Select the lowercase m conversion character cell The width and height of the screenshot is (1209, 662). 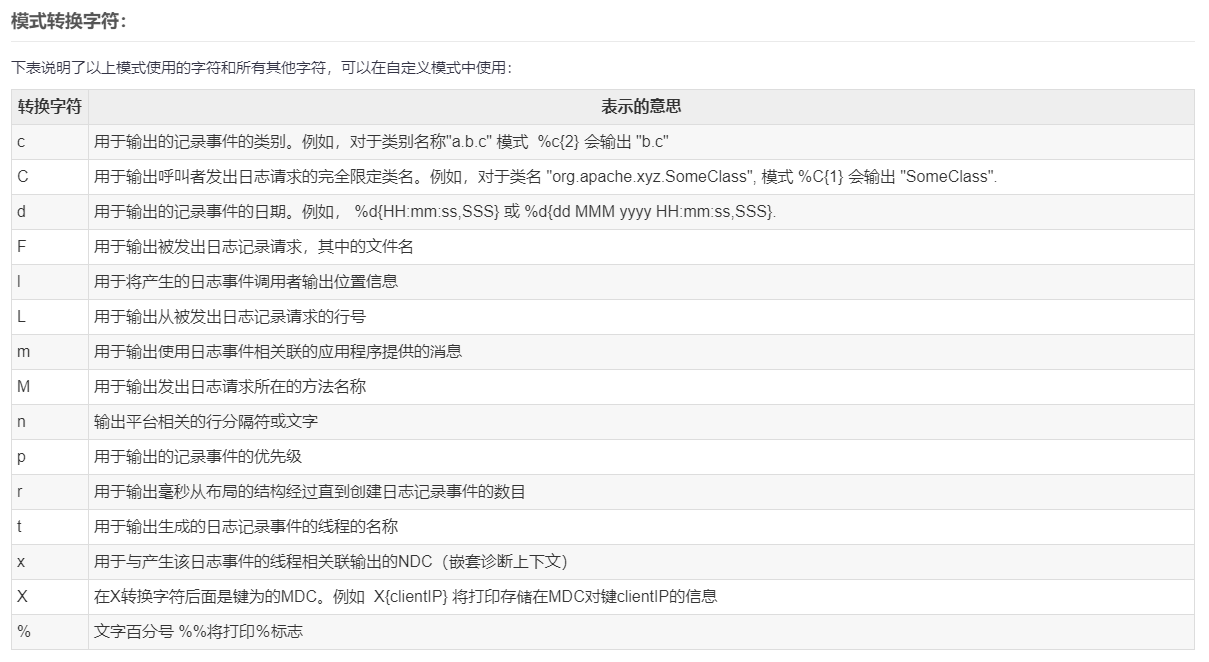(50, 352)
